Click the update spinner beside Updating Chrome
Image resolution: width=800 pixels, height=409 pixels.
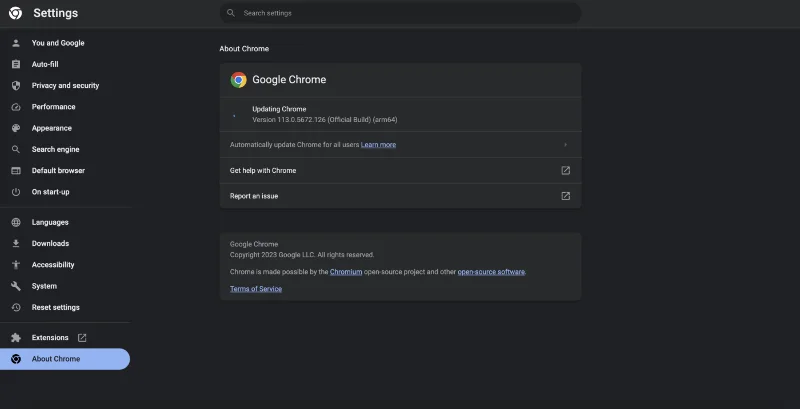click(x=234, y=115)
